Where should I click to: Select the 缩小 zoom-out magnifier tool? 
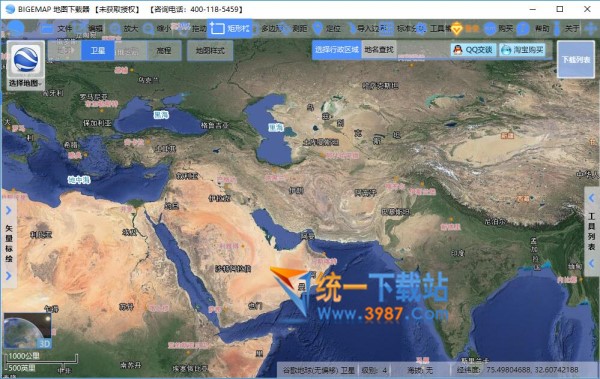[157, 28]
